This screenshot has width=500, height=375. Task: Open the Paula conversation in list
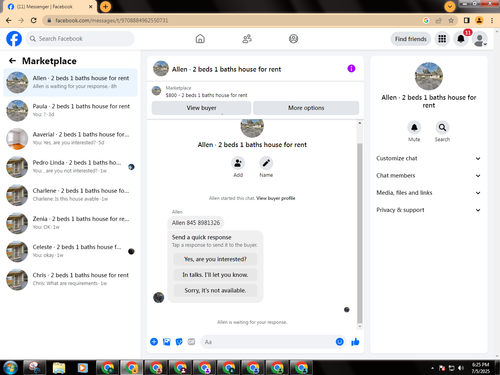tap(70, 110)
